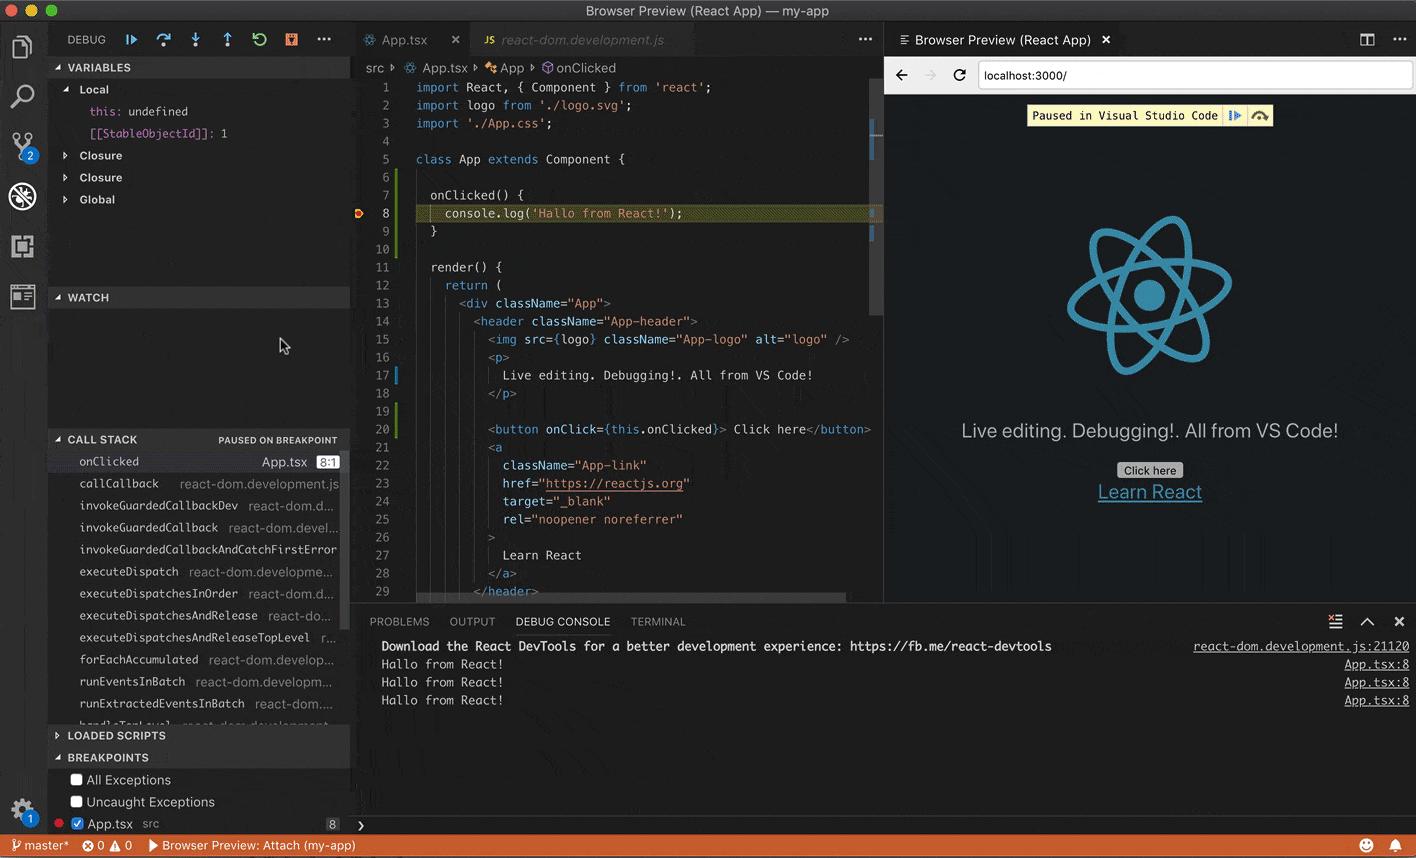Viewport: 1416px width, 858px height.
Task: Click the Step Into debug icon
Action: tap(195, 40)
